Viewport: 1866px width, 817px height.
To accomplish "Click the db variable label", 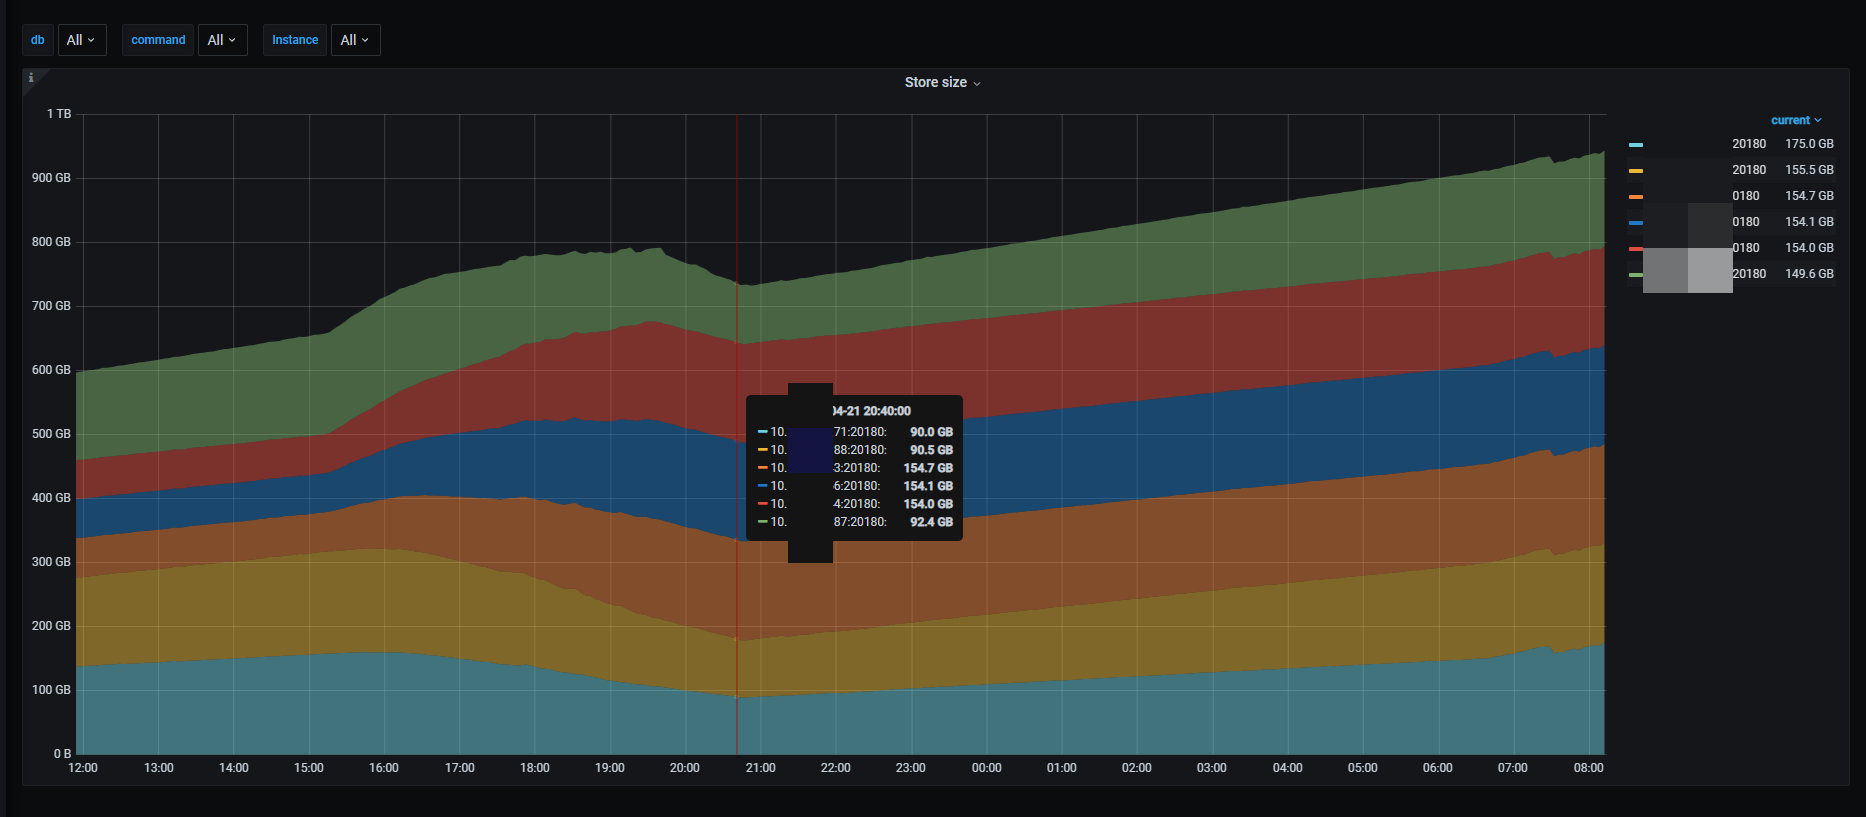I will click(38, 40).
